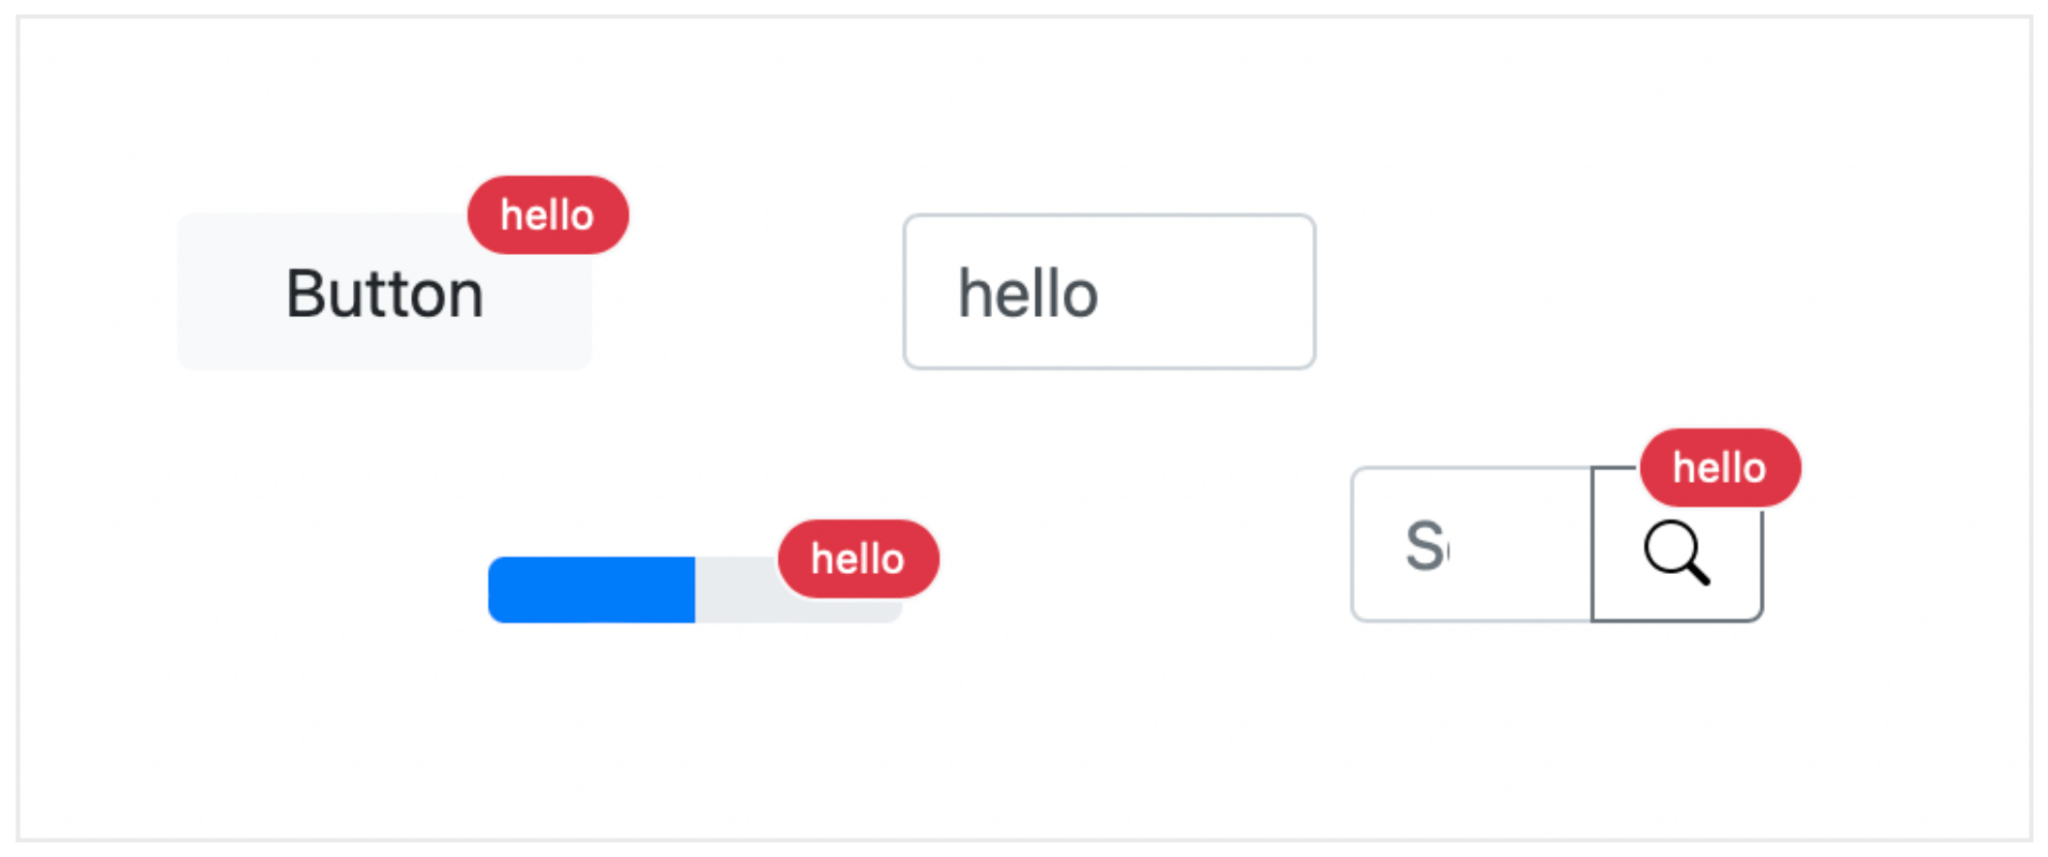Click inside the hello text input box
Image resolution: width=2048 pixels, height=857 pixels.
pos(1108,291)
